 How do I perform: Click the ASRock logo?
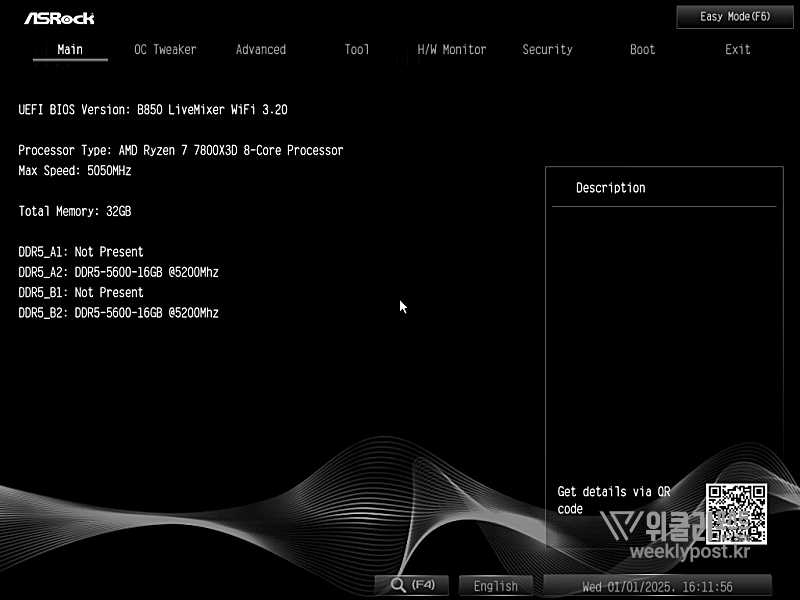[59, 18]
